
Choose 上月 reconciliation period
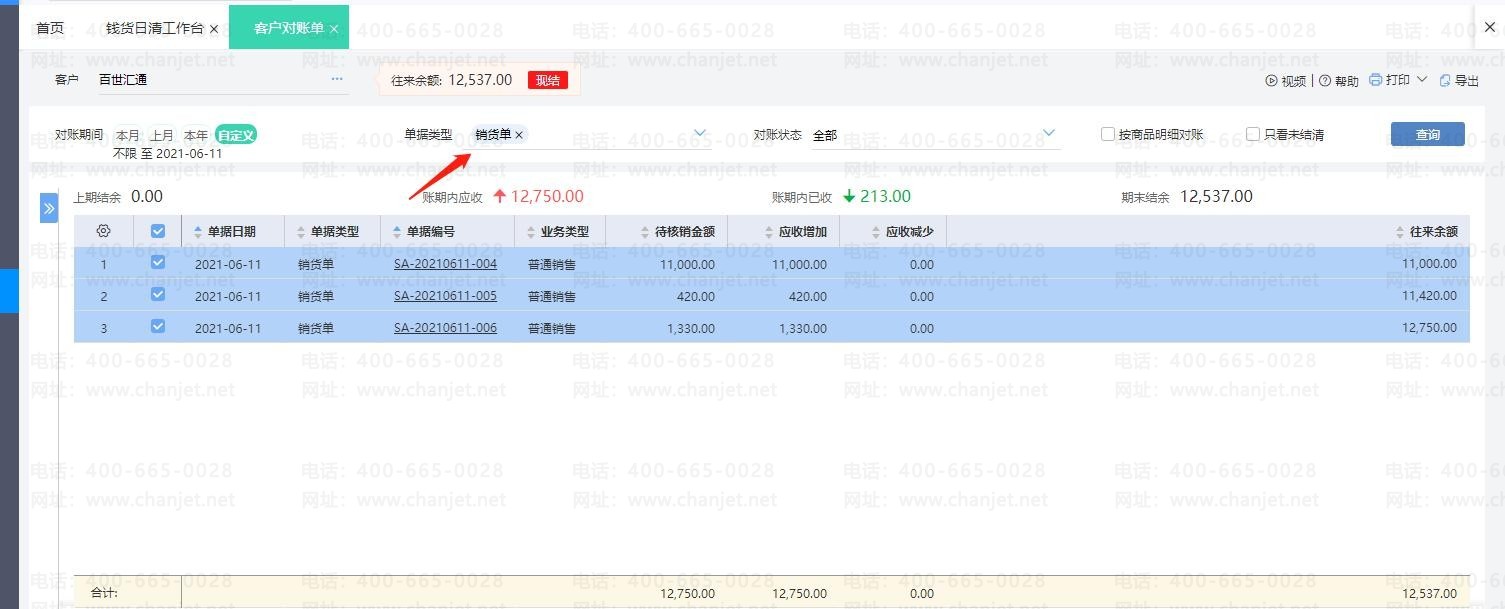coord(162,135)
